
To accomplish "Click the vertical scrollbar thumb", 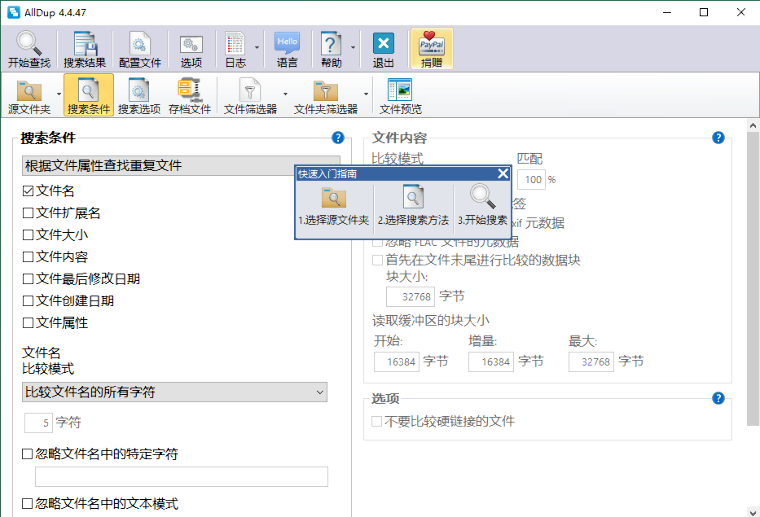I will (753, 279).
